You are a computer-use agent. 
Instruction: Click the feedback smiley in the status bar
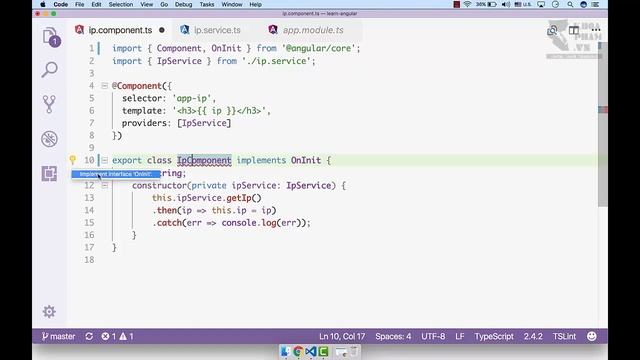pos(591,336)
